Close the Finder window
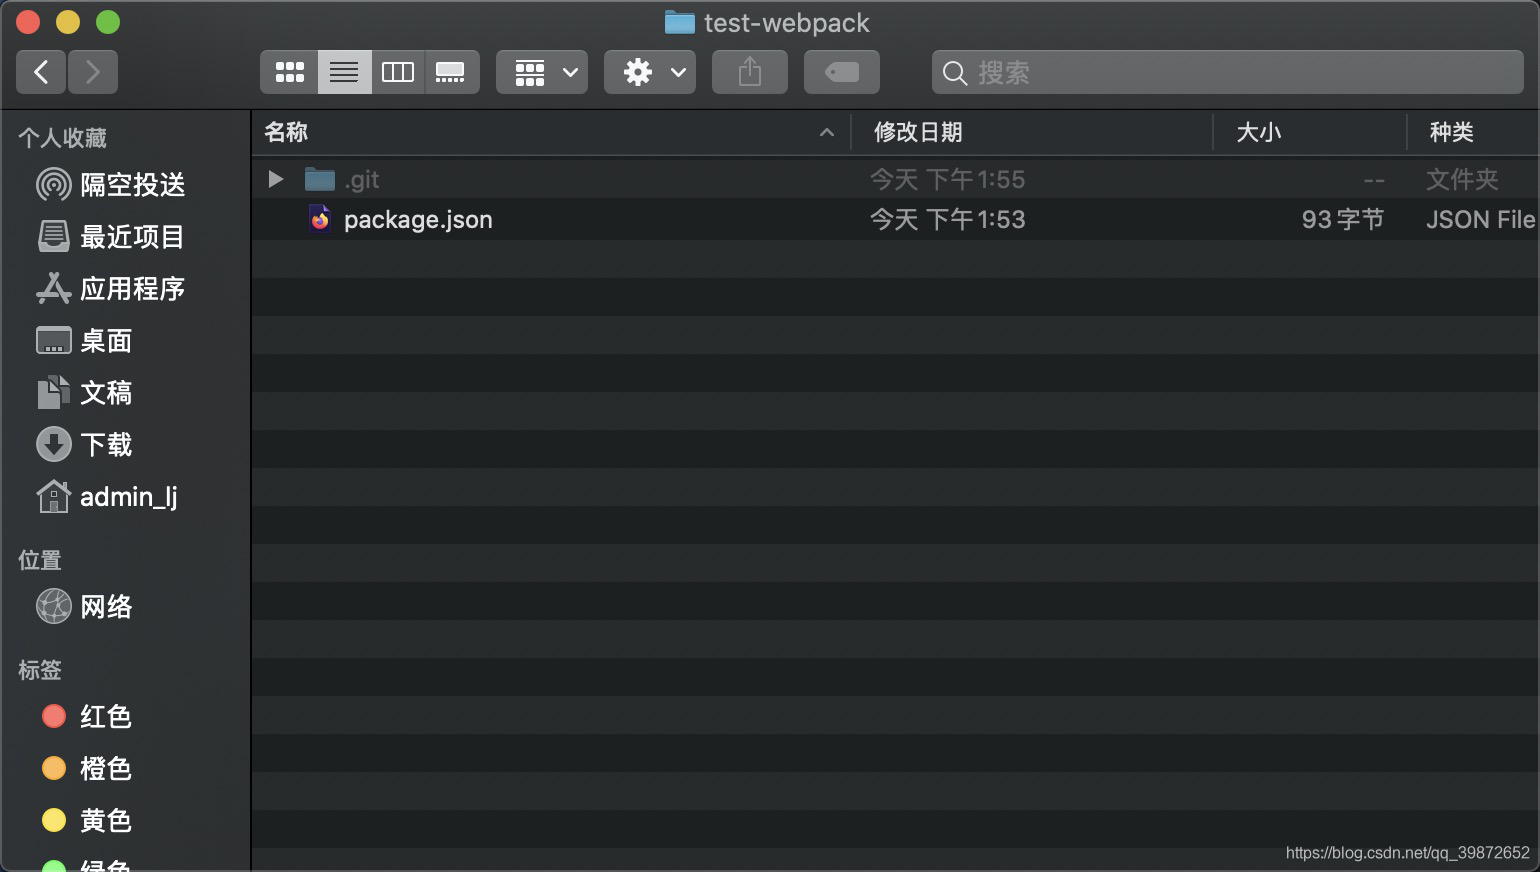Screen dimensions: 1540x872 (x=28, y=22)
